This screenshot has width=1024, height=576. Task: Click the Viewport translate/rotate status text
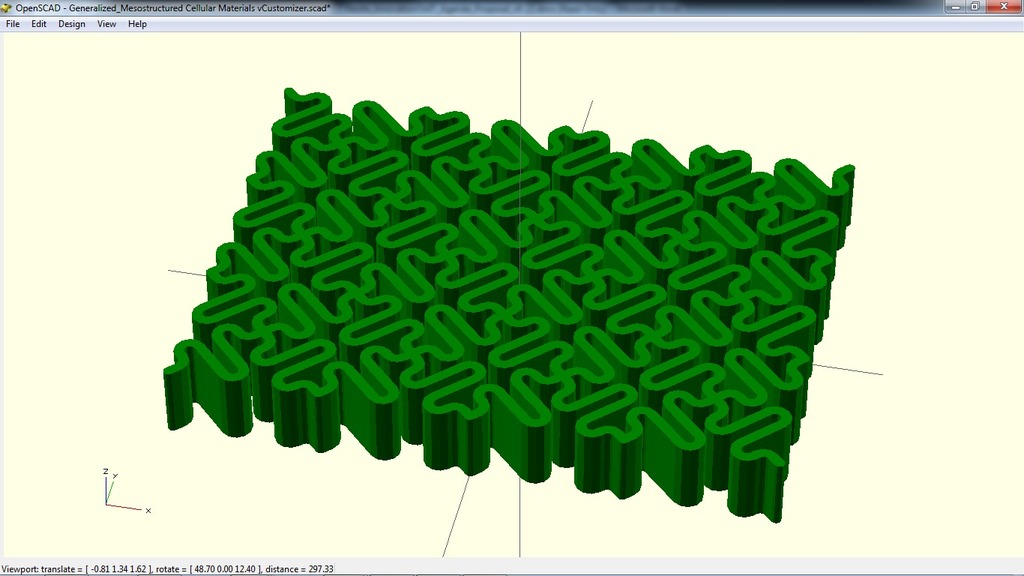coord(167,569)
